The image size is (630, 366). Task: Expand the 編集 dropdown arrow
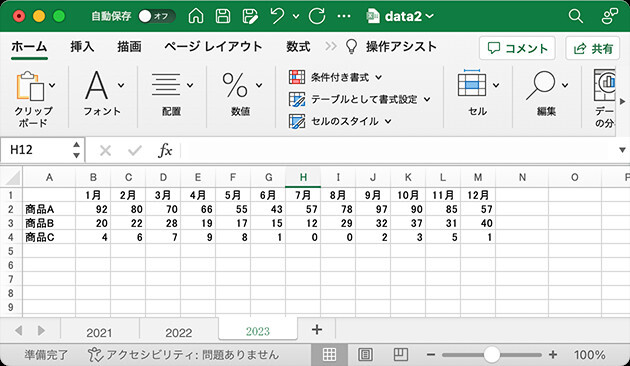tap(565, 85)
